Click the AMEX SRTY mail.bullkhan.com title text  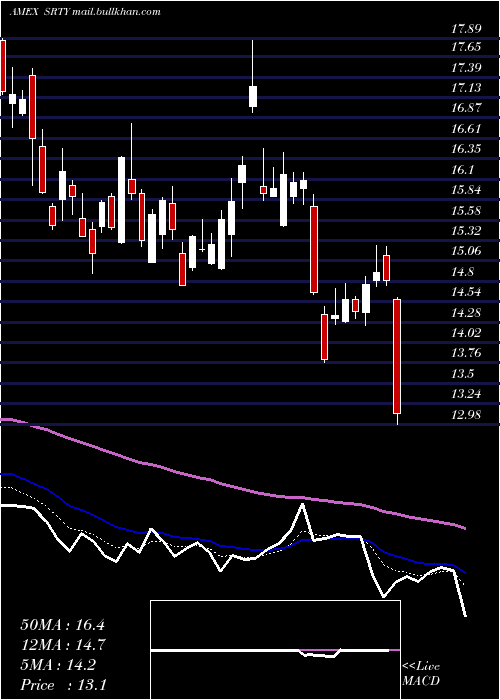click(85, 12)
